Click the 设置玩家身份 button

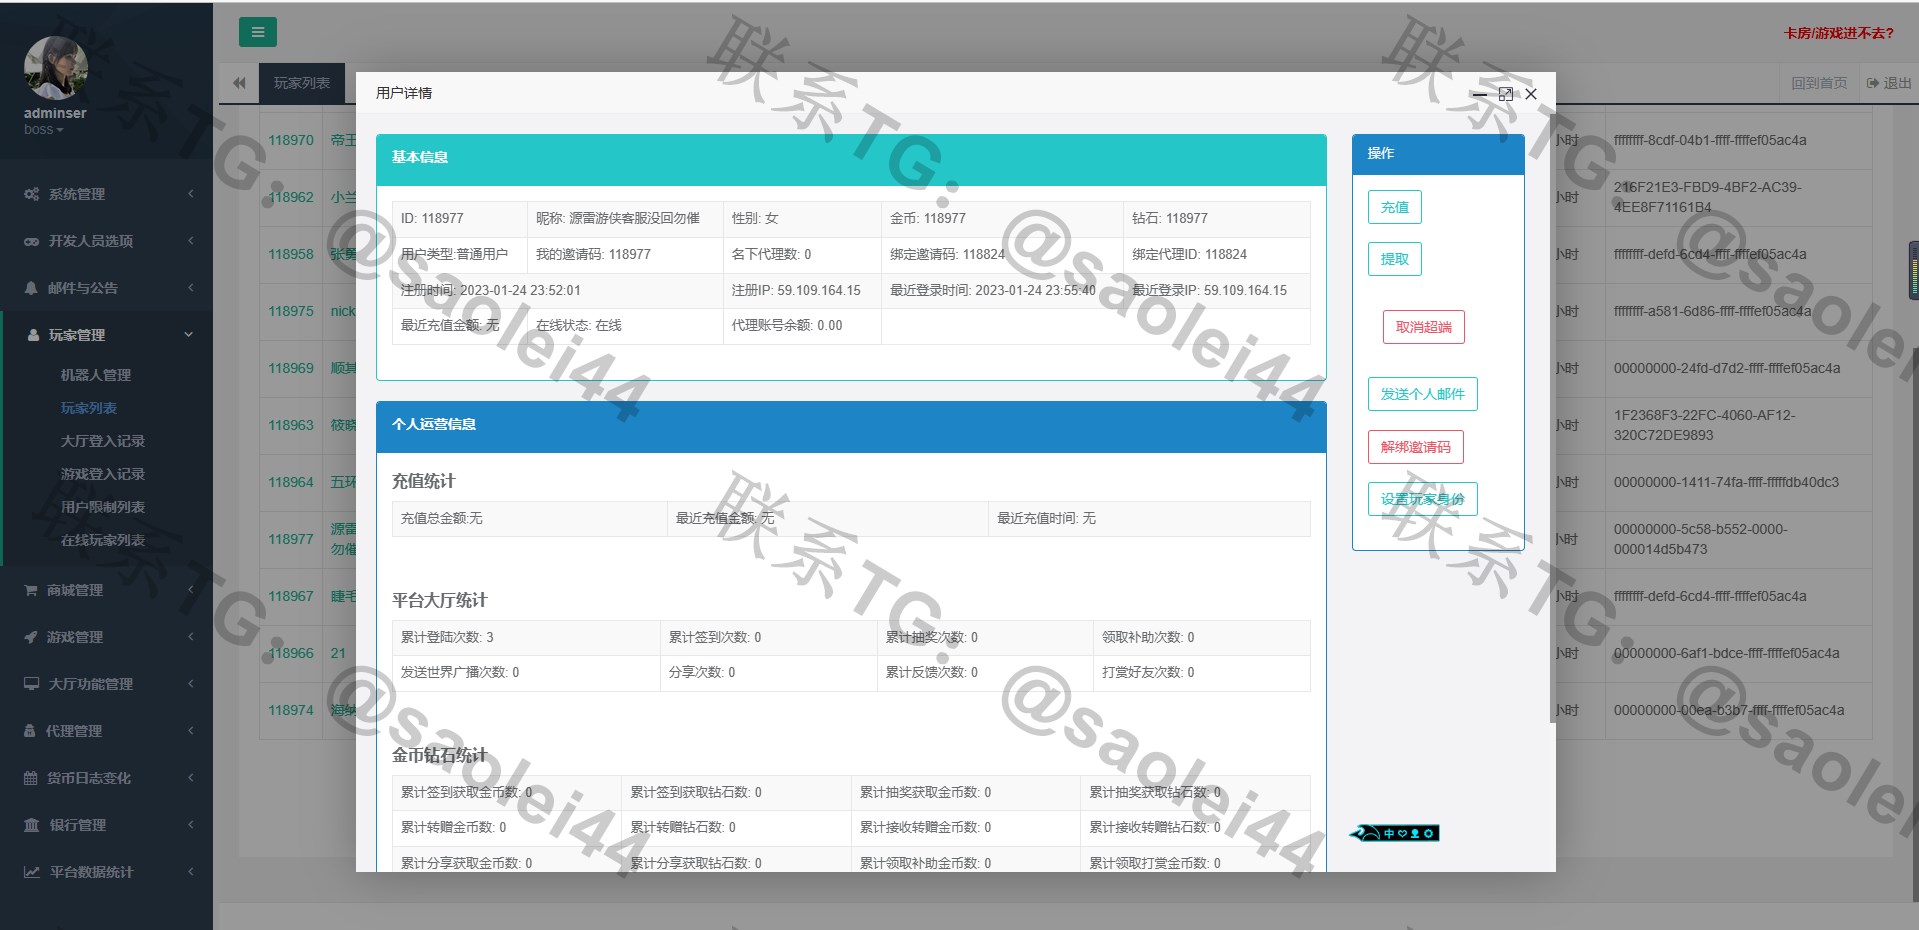[1422, 499]
